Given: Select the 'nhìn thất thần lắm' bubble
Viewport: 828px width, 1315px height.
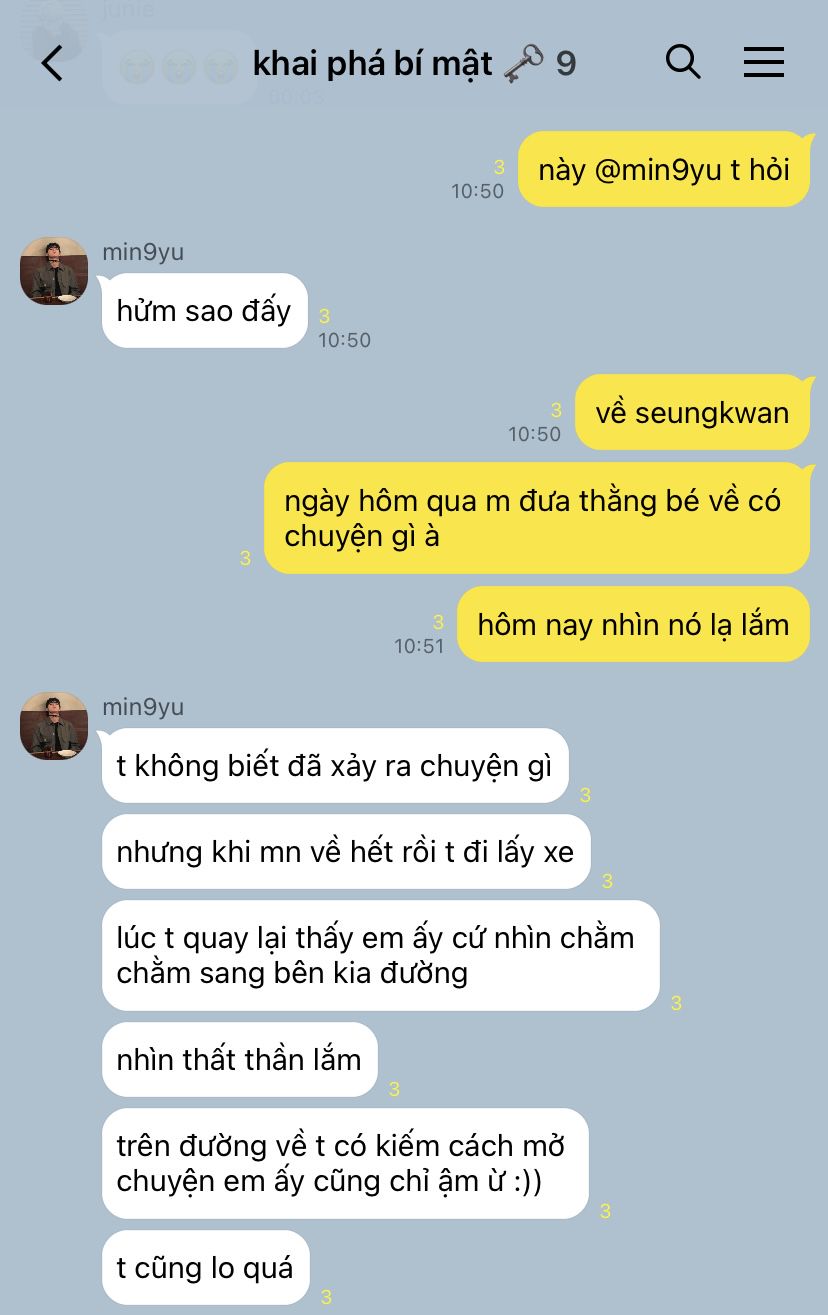Looking at the screenshot, I should point(240,1059).
